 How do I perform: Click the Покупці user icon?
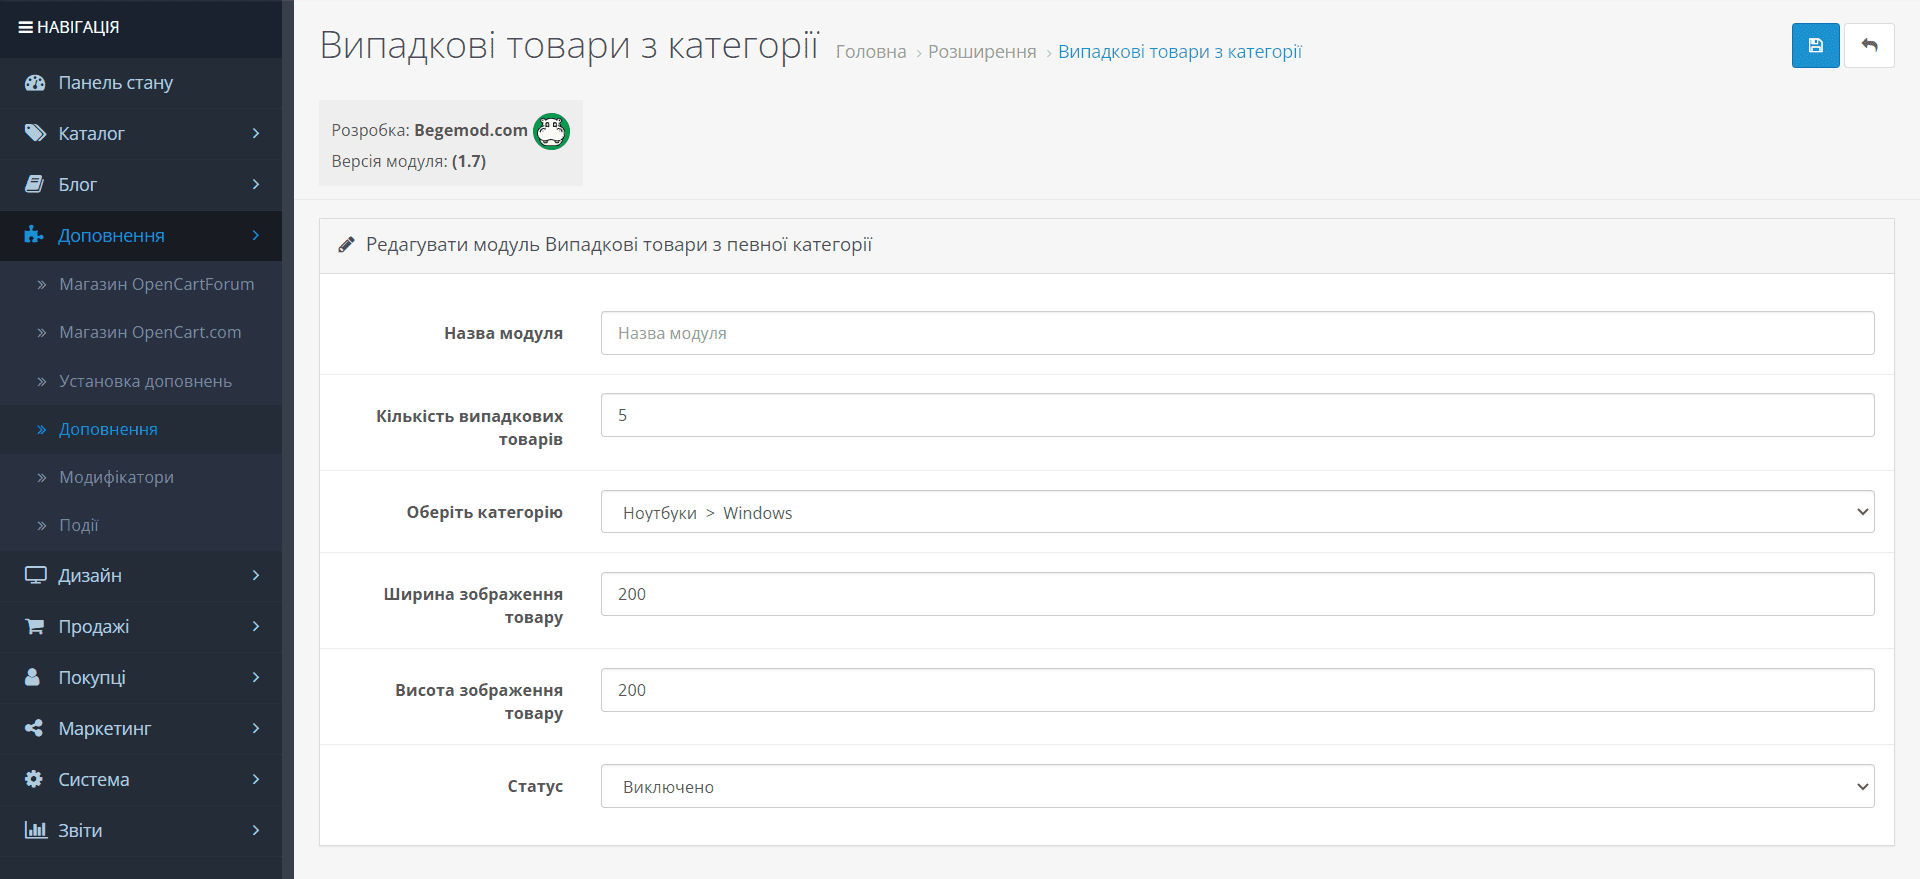point(33,677)
